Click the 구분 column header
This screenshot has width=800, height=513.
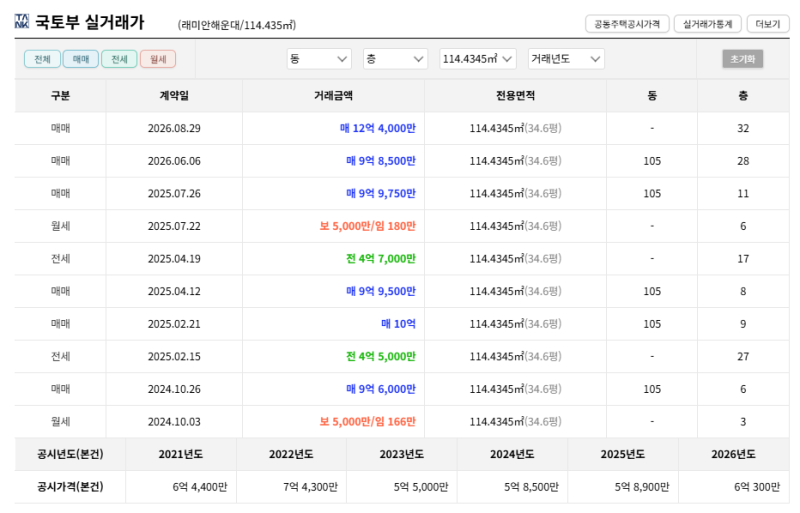(60, 95)
